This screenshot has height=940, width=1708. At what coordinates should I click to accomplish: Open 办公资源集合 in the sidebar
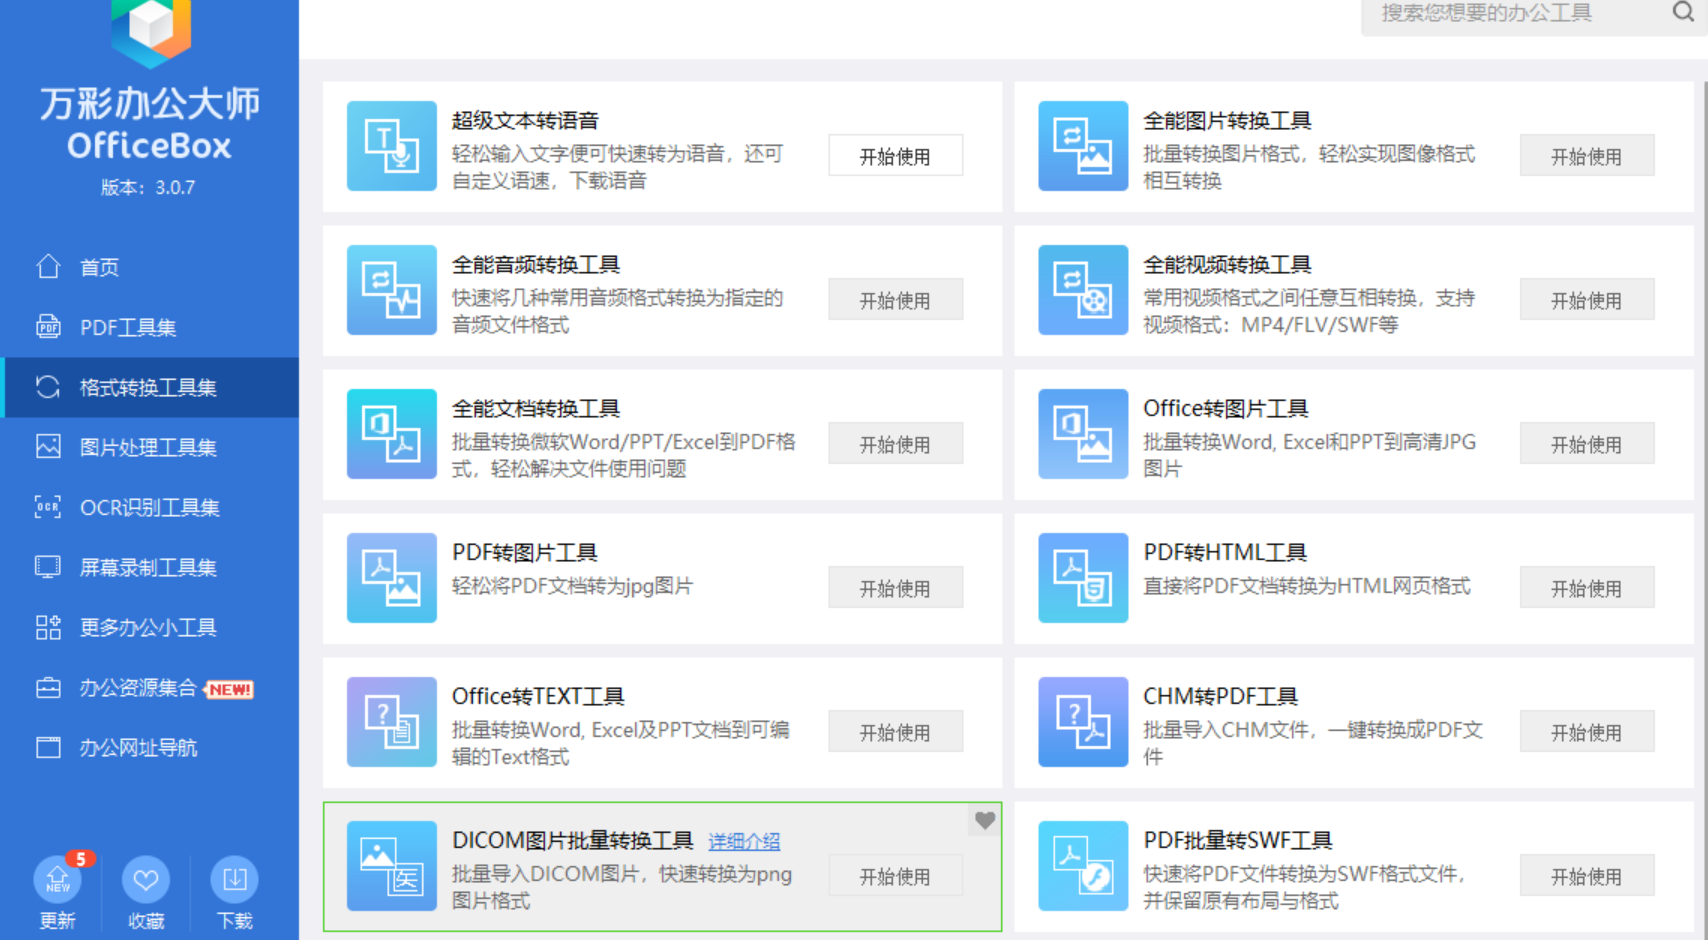coord(150,687)
